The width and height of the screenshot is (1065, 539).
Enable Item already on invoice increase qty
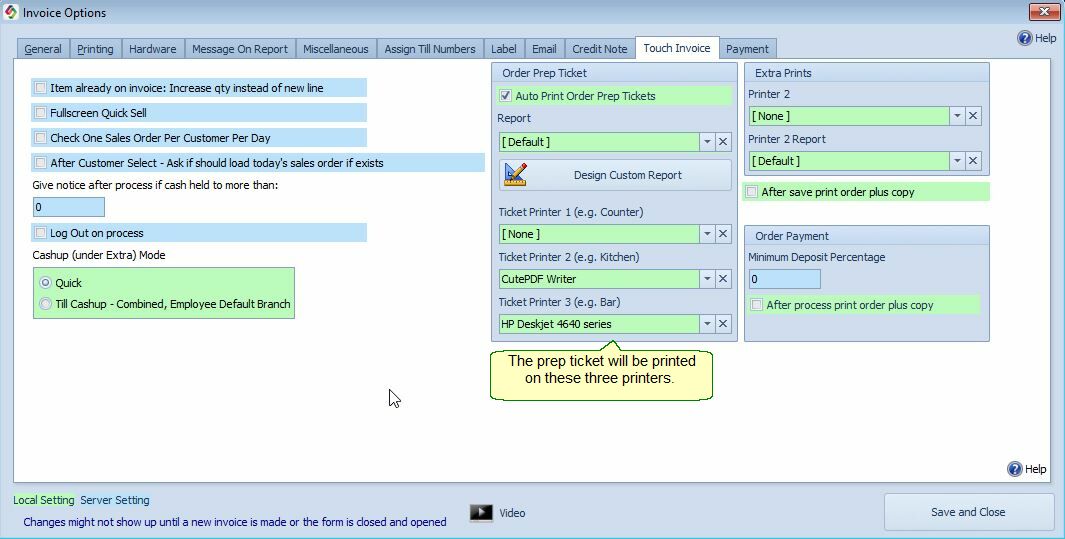(x=41, y=88)
